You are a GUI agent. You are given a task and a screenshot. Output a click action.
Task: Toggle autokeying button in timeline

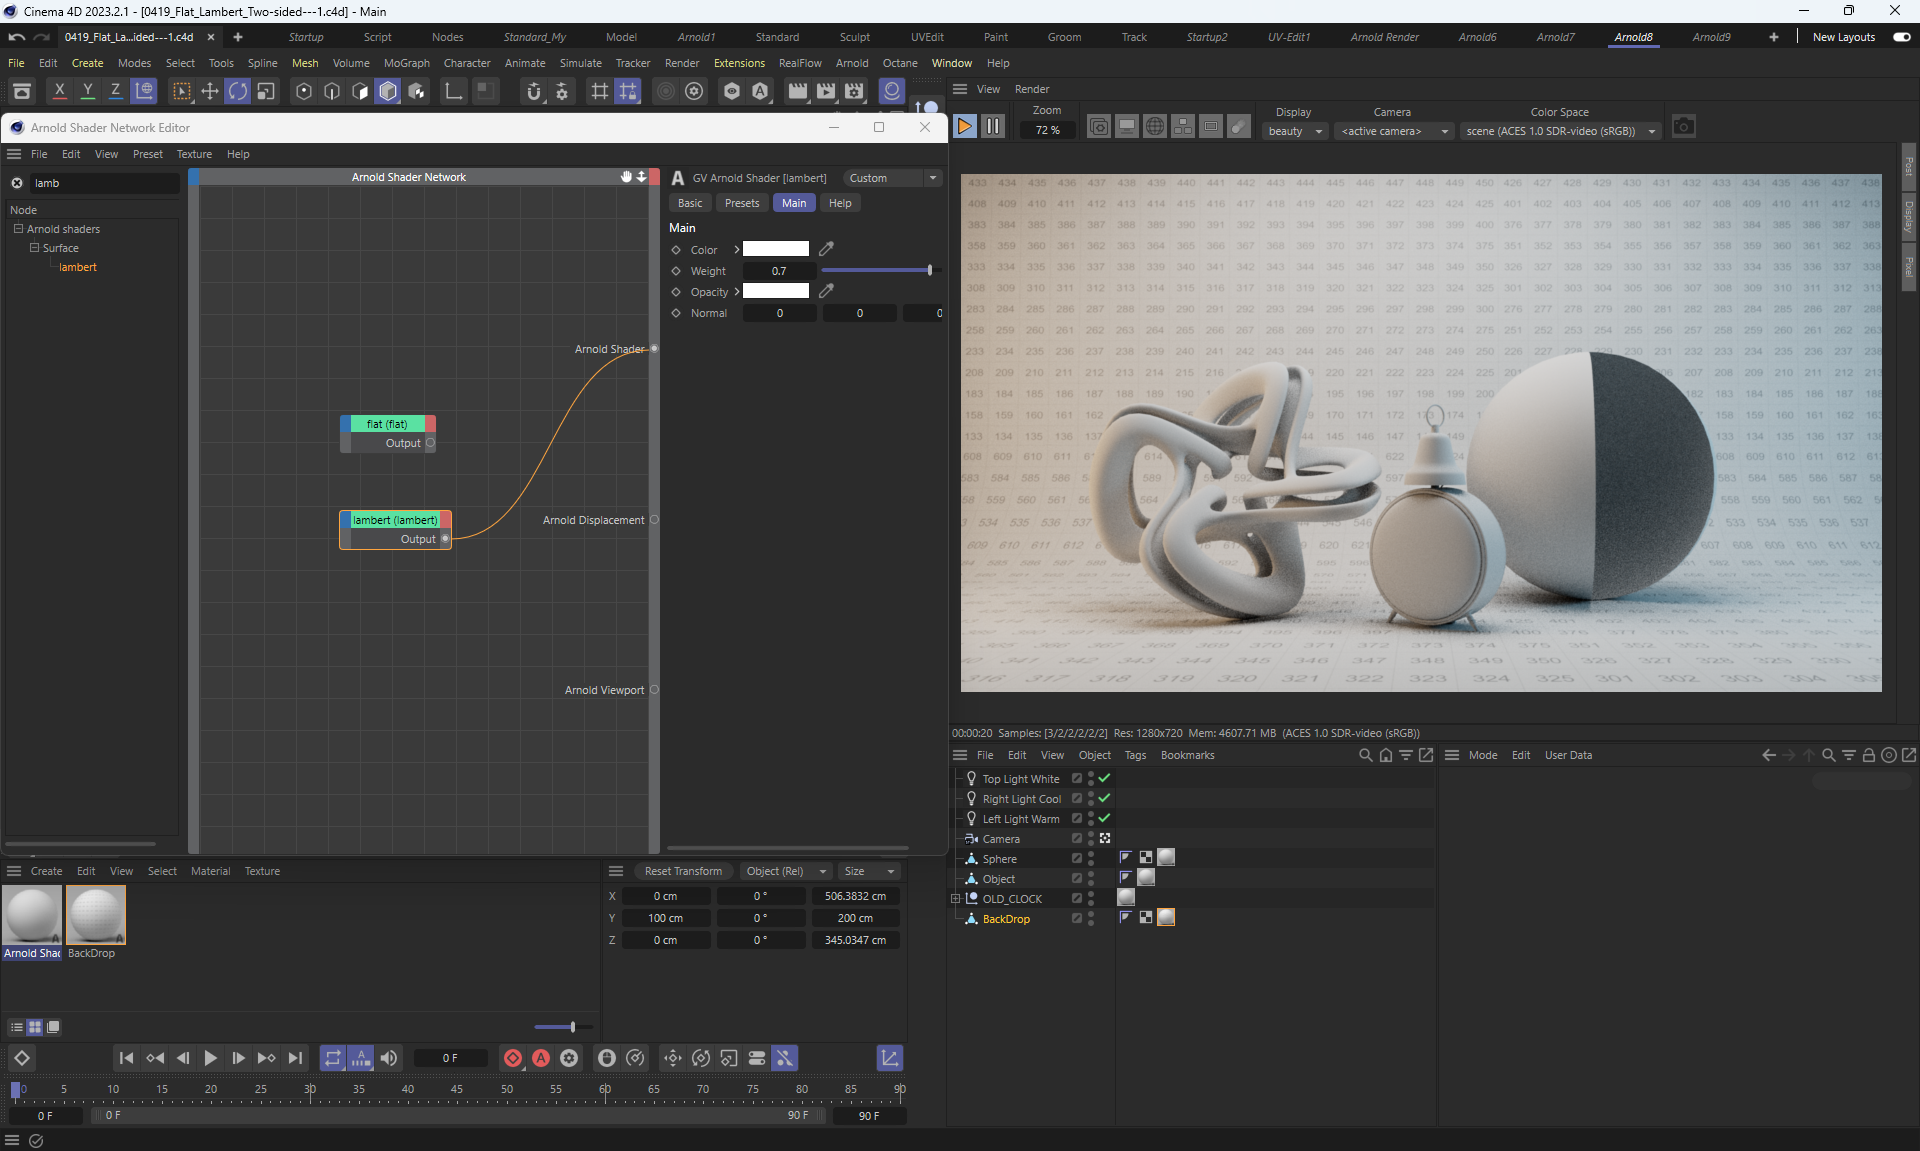(541, 1058)
